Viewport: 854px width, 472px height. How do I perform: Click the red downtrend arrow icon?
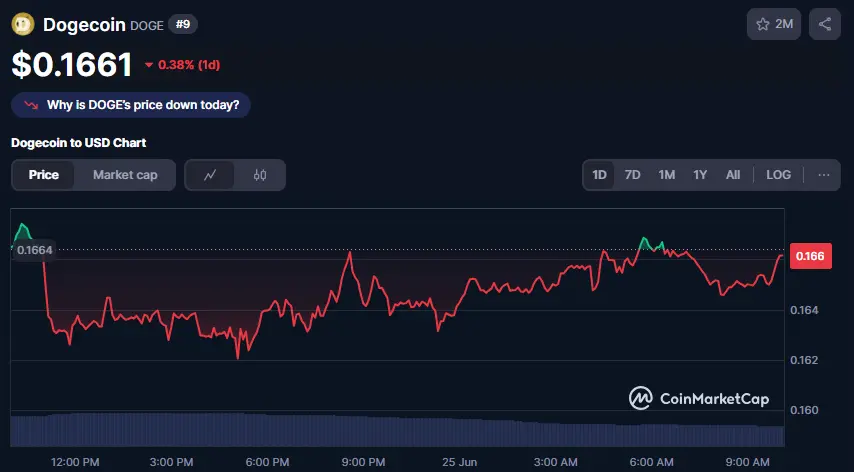point(31,105)
